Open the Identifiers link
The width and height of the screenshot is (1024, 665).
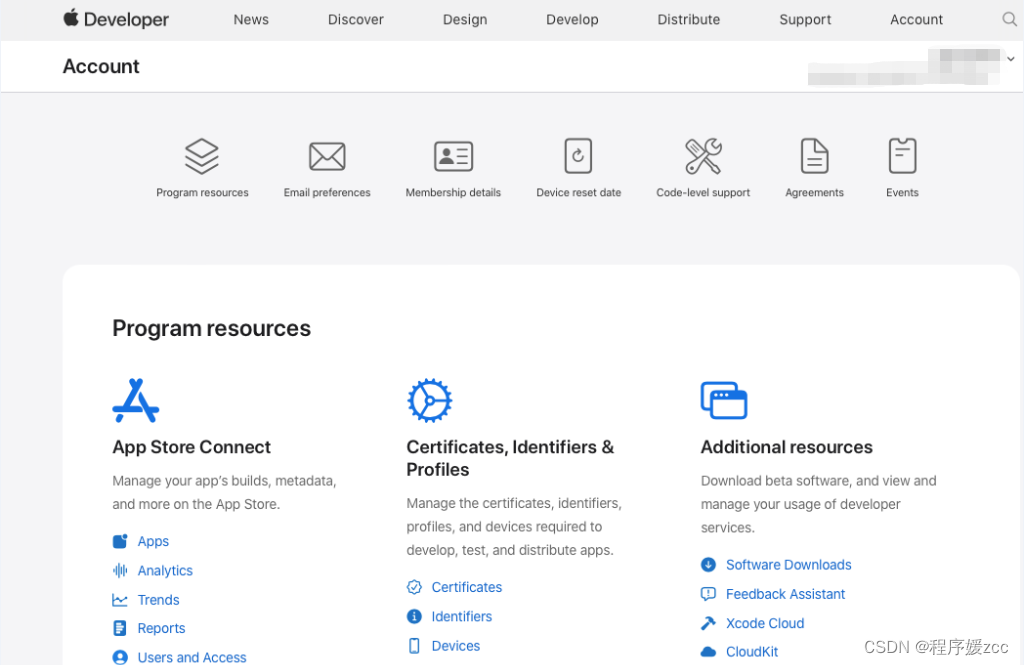[462, 617]
